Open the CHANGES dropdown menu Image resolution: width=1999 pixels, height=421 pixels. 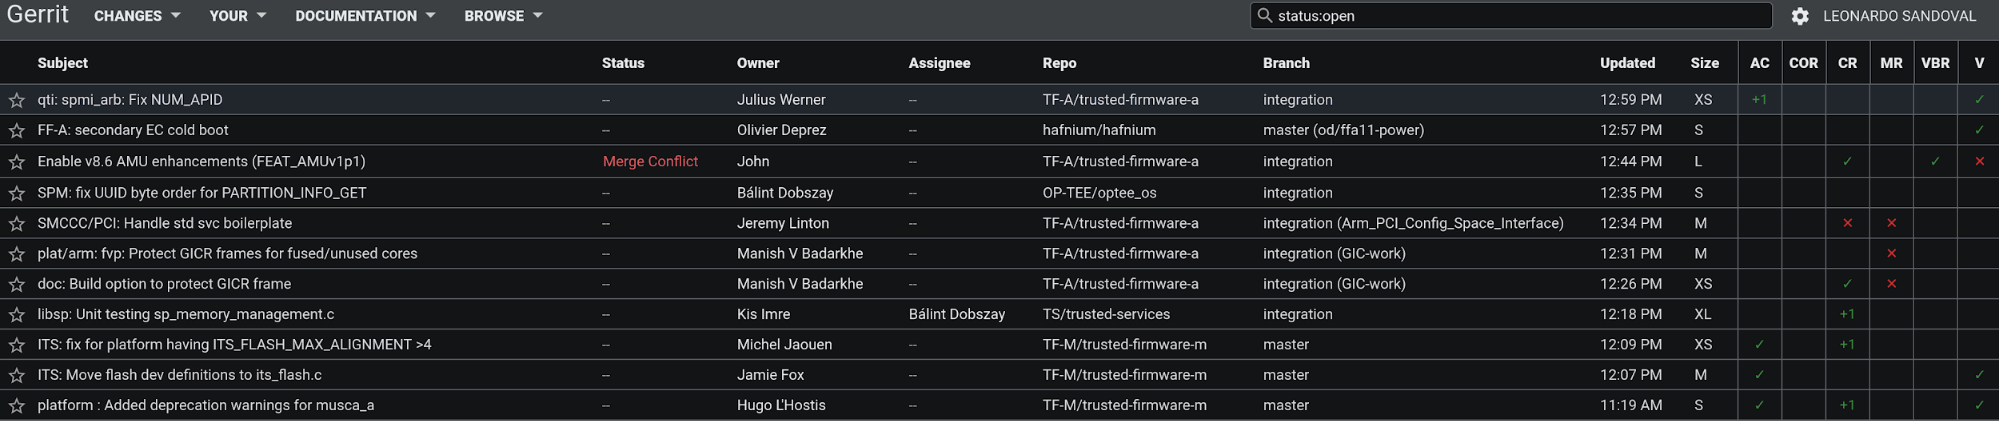click(x=137, y=16)
